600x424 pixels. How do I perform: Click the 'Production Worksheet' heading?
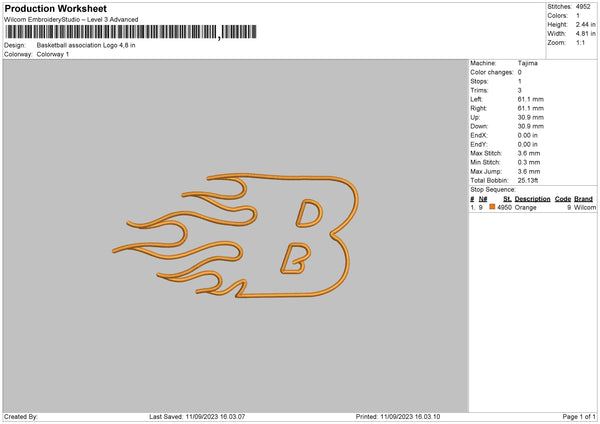(x=55, y=8)
